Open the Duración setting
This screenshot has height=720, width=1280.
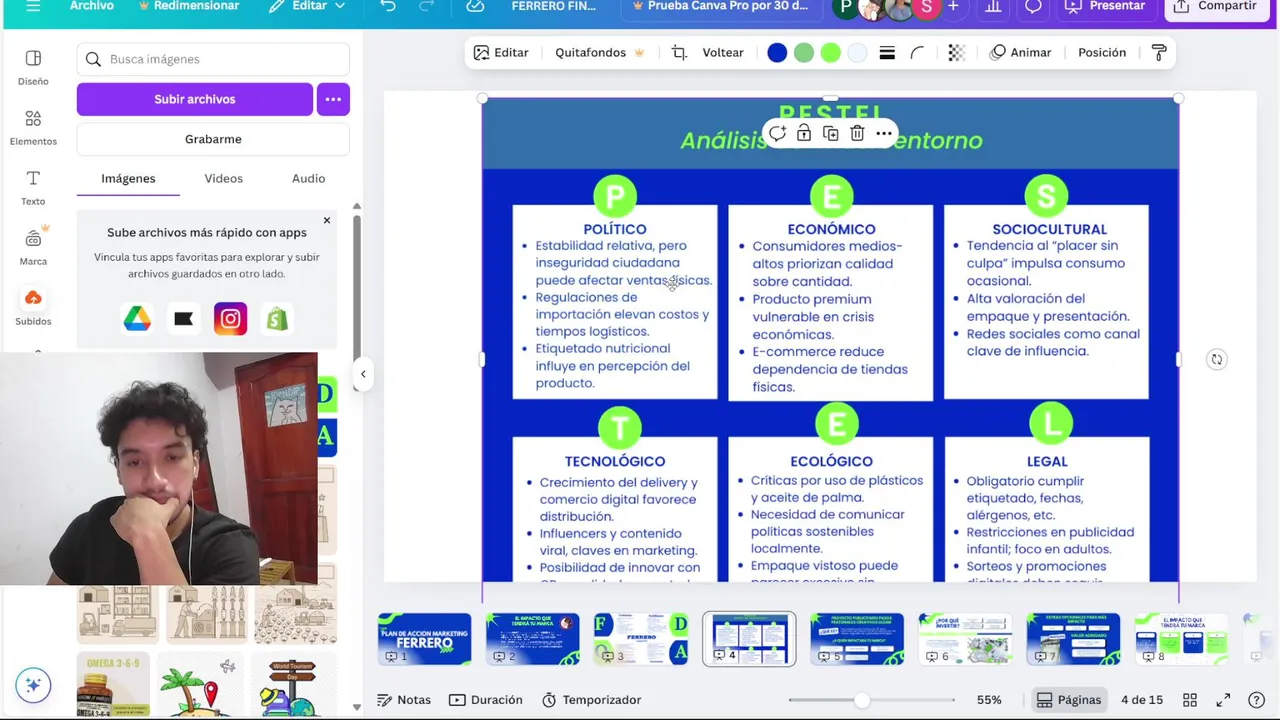tap(486, 700)
